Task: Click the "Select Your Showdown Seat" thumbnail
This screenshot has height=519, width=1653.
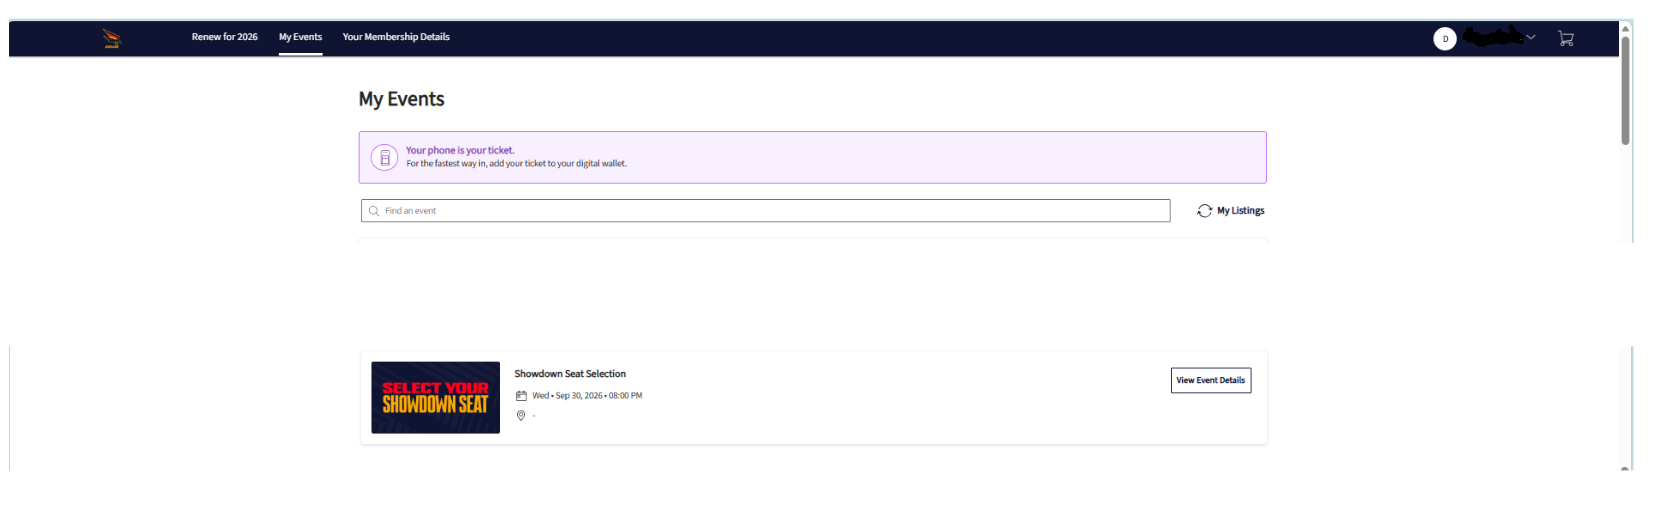Action: 435,398
